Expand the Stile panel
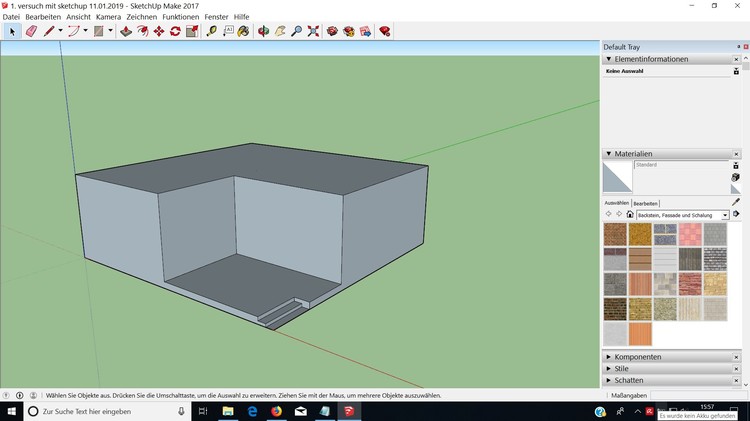Image resolution: width=750 pixels, height=421 pixels. 608,368
